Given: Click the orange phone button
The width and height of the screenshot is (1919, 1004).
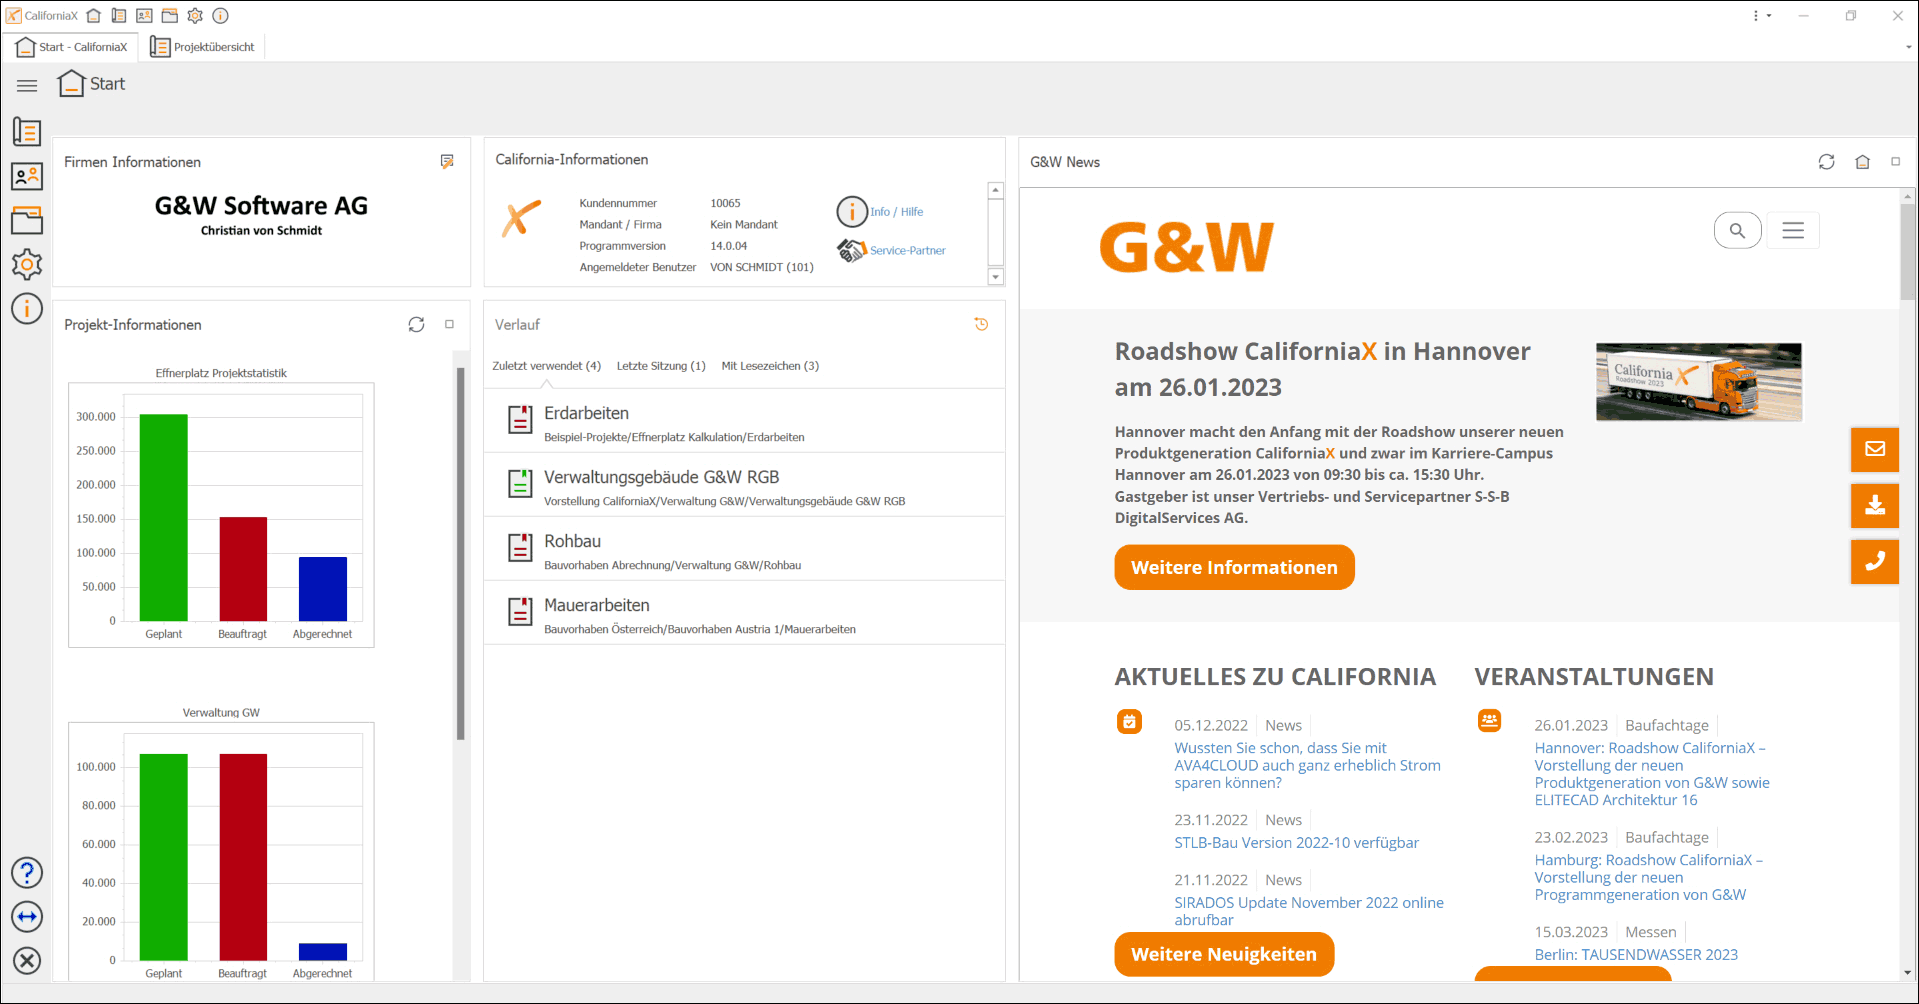Looking at the screenshot, I should click(x=1875, y=561).
